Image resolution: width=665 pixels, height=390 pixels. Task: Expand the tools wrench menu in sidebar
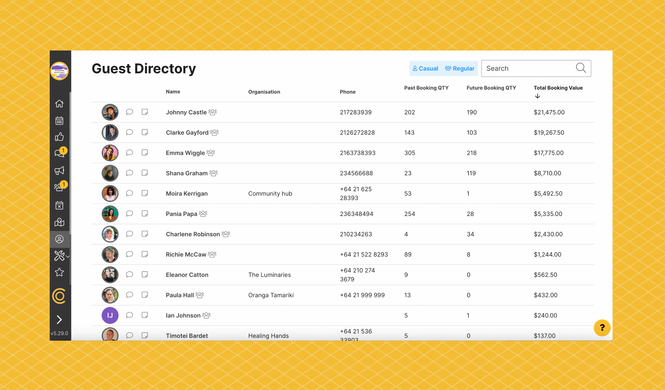click(x=61, y=256)
